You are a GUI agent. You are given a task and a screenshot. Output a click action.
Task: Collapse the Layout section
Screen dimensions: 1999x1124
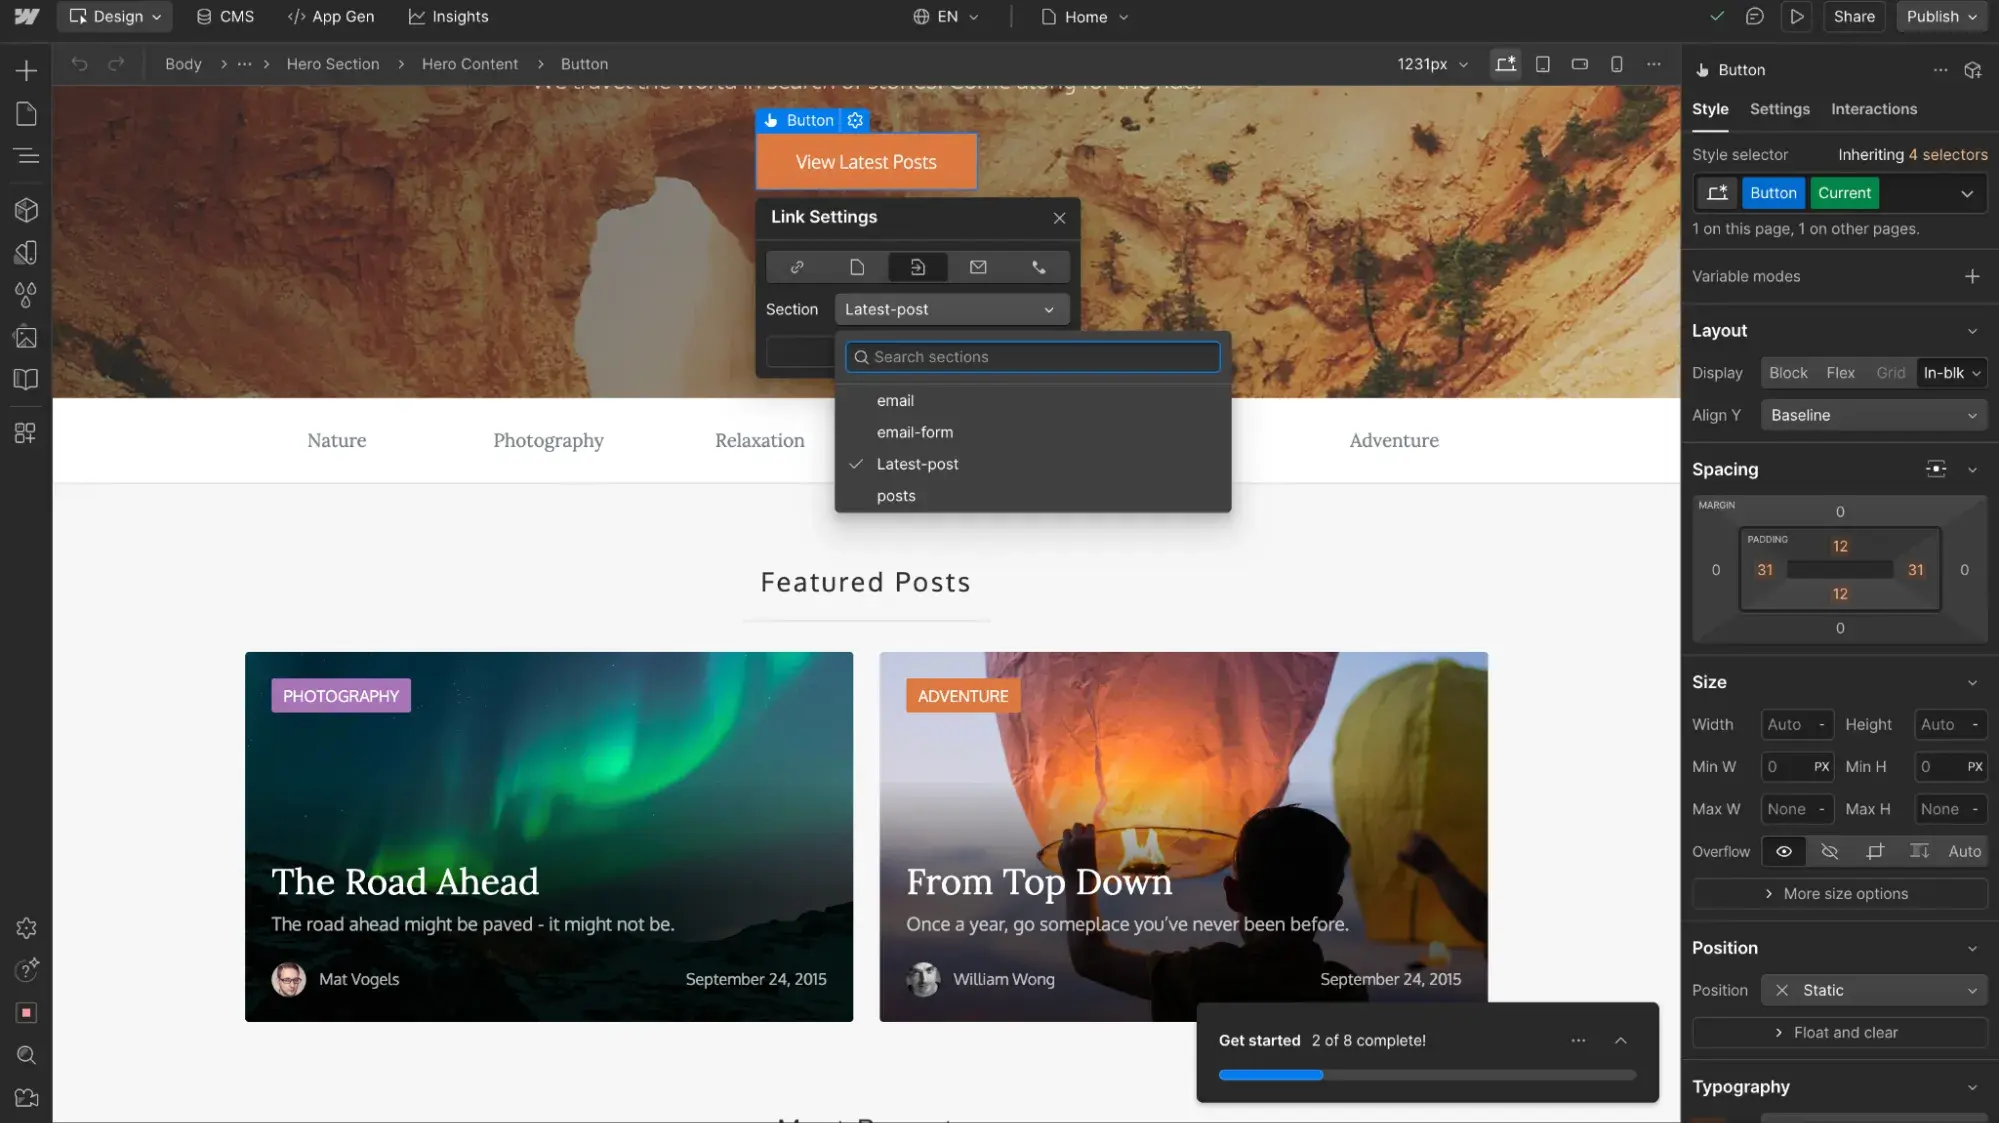pyautogui.click(x=1971, y=331)
